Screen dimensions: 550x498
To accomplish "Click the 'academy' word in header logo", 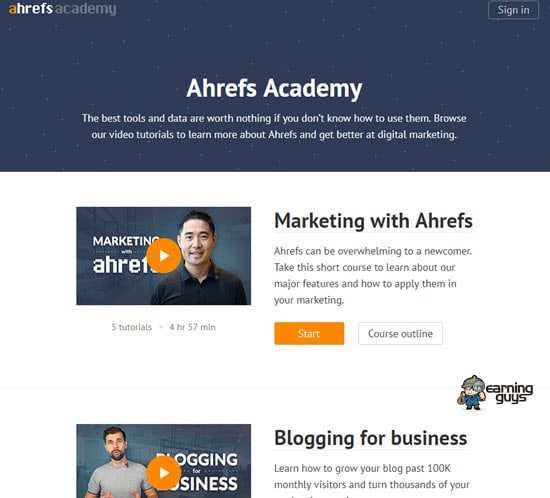I will click(x=86, y=9).
